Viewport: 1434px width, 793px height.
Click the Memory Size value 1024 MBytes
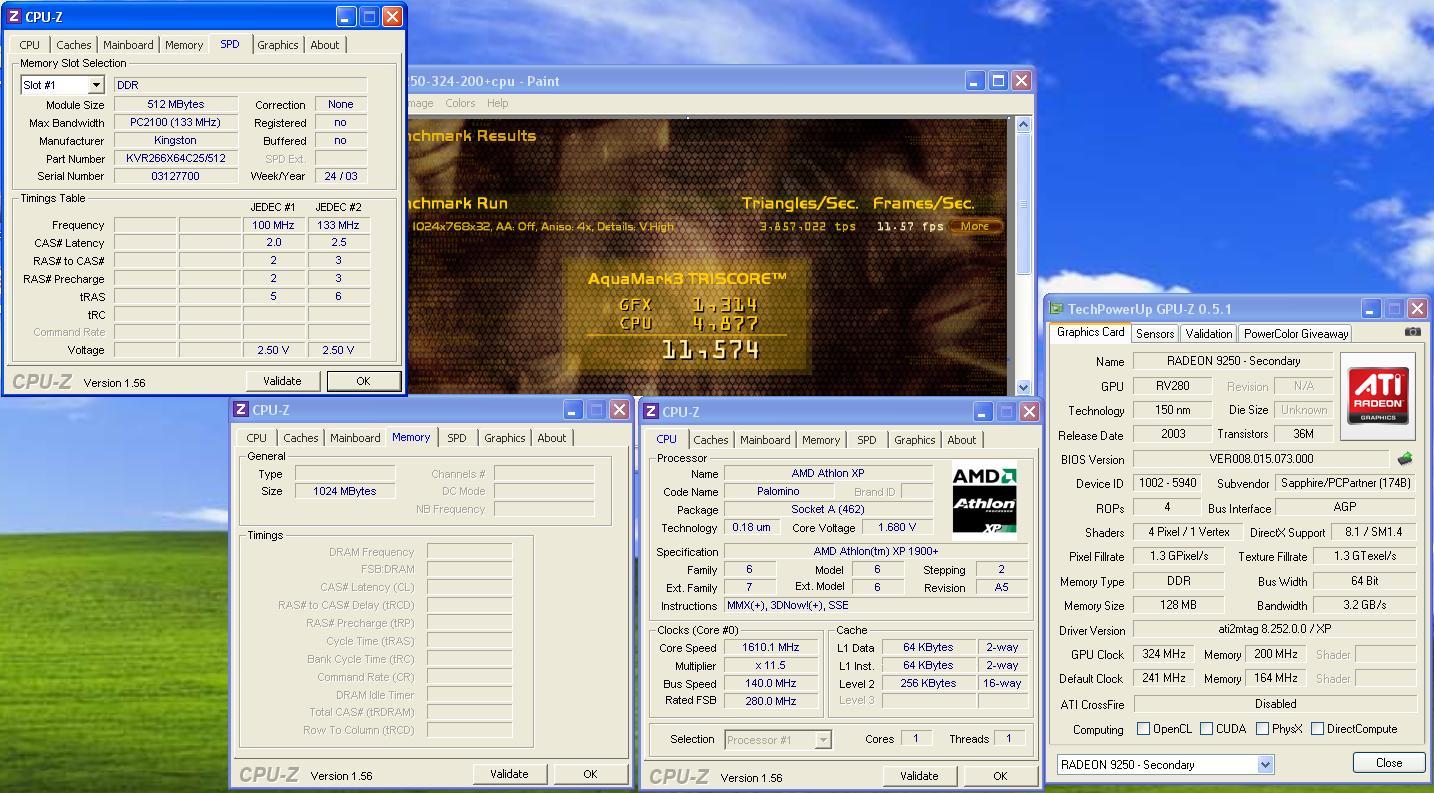coord(344,491)
